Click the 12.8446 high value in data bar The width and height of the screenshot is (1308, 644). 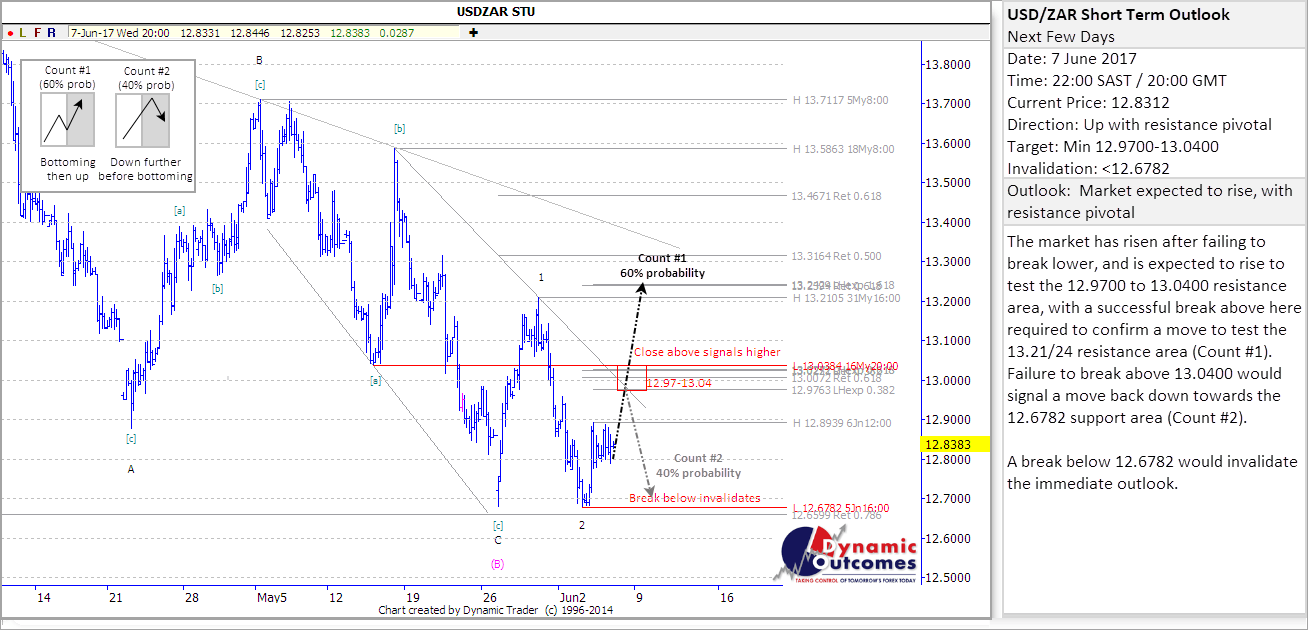[249, 32]
